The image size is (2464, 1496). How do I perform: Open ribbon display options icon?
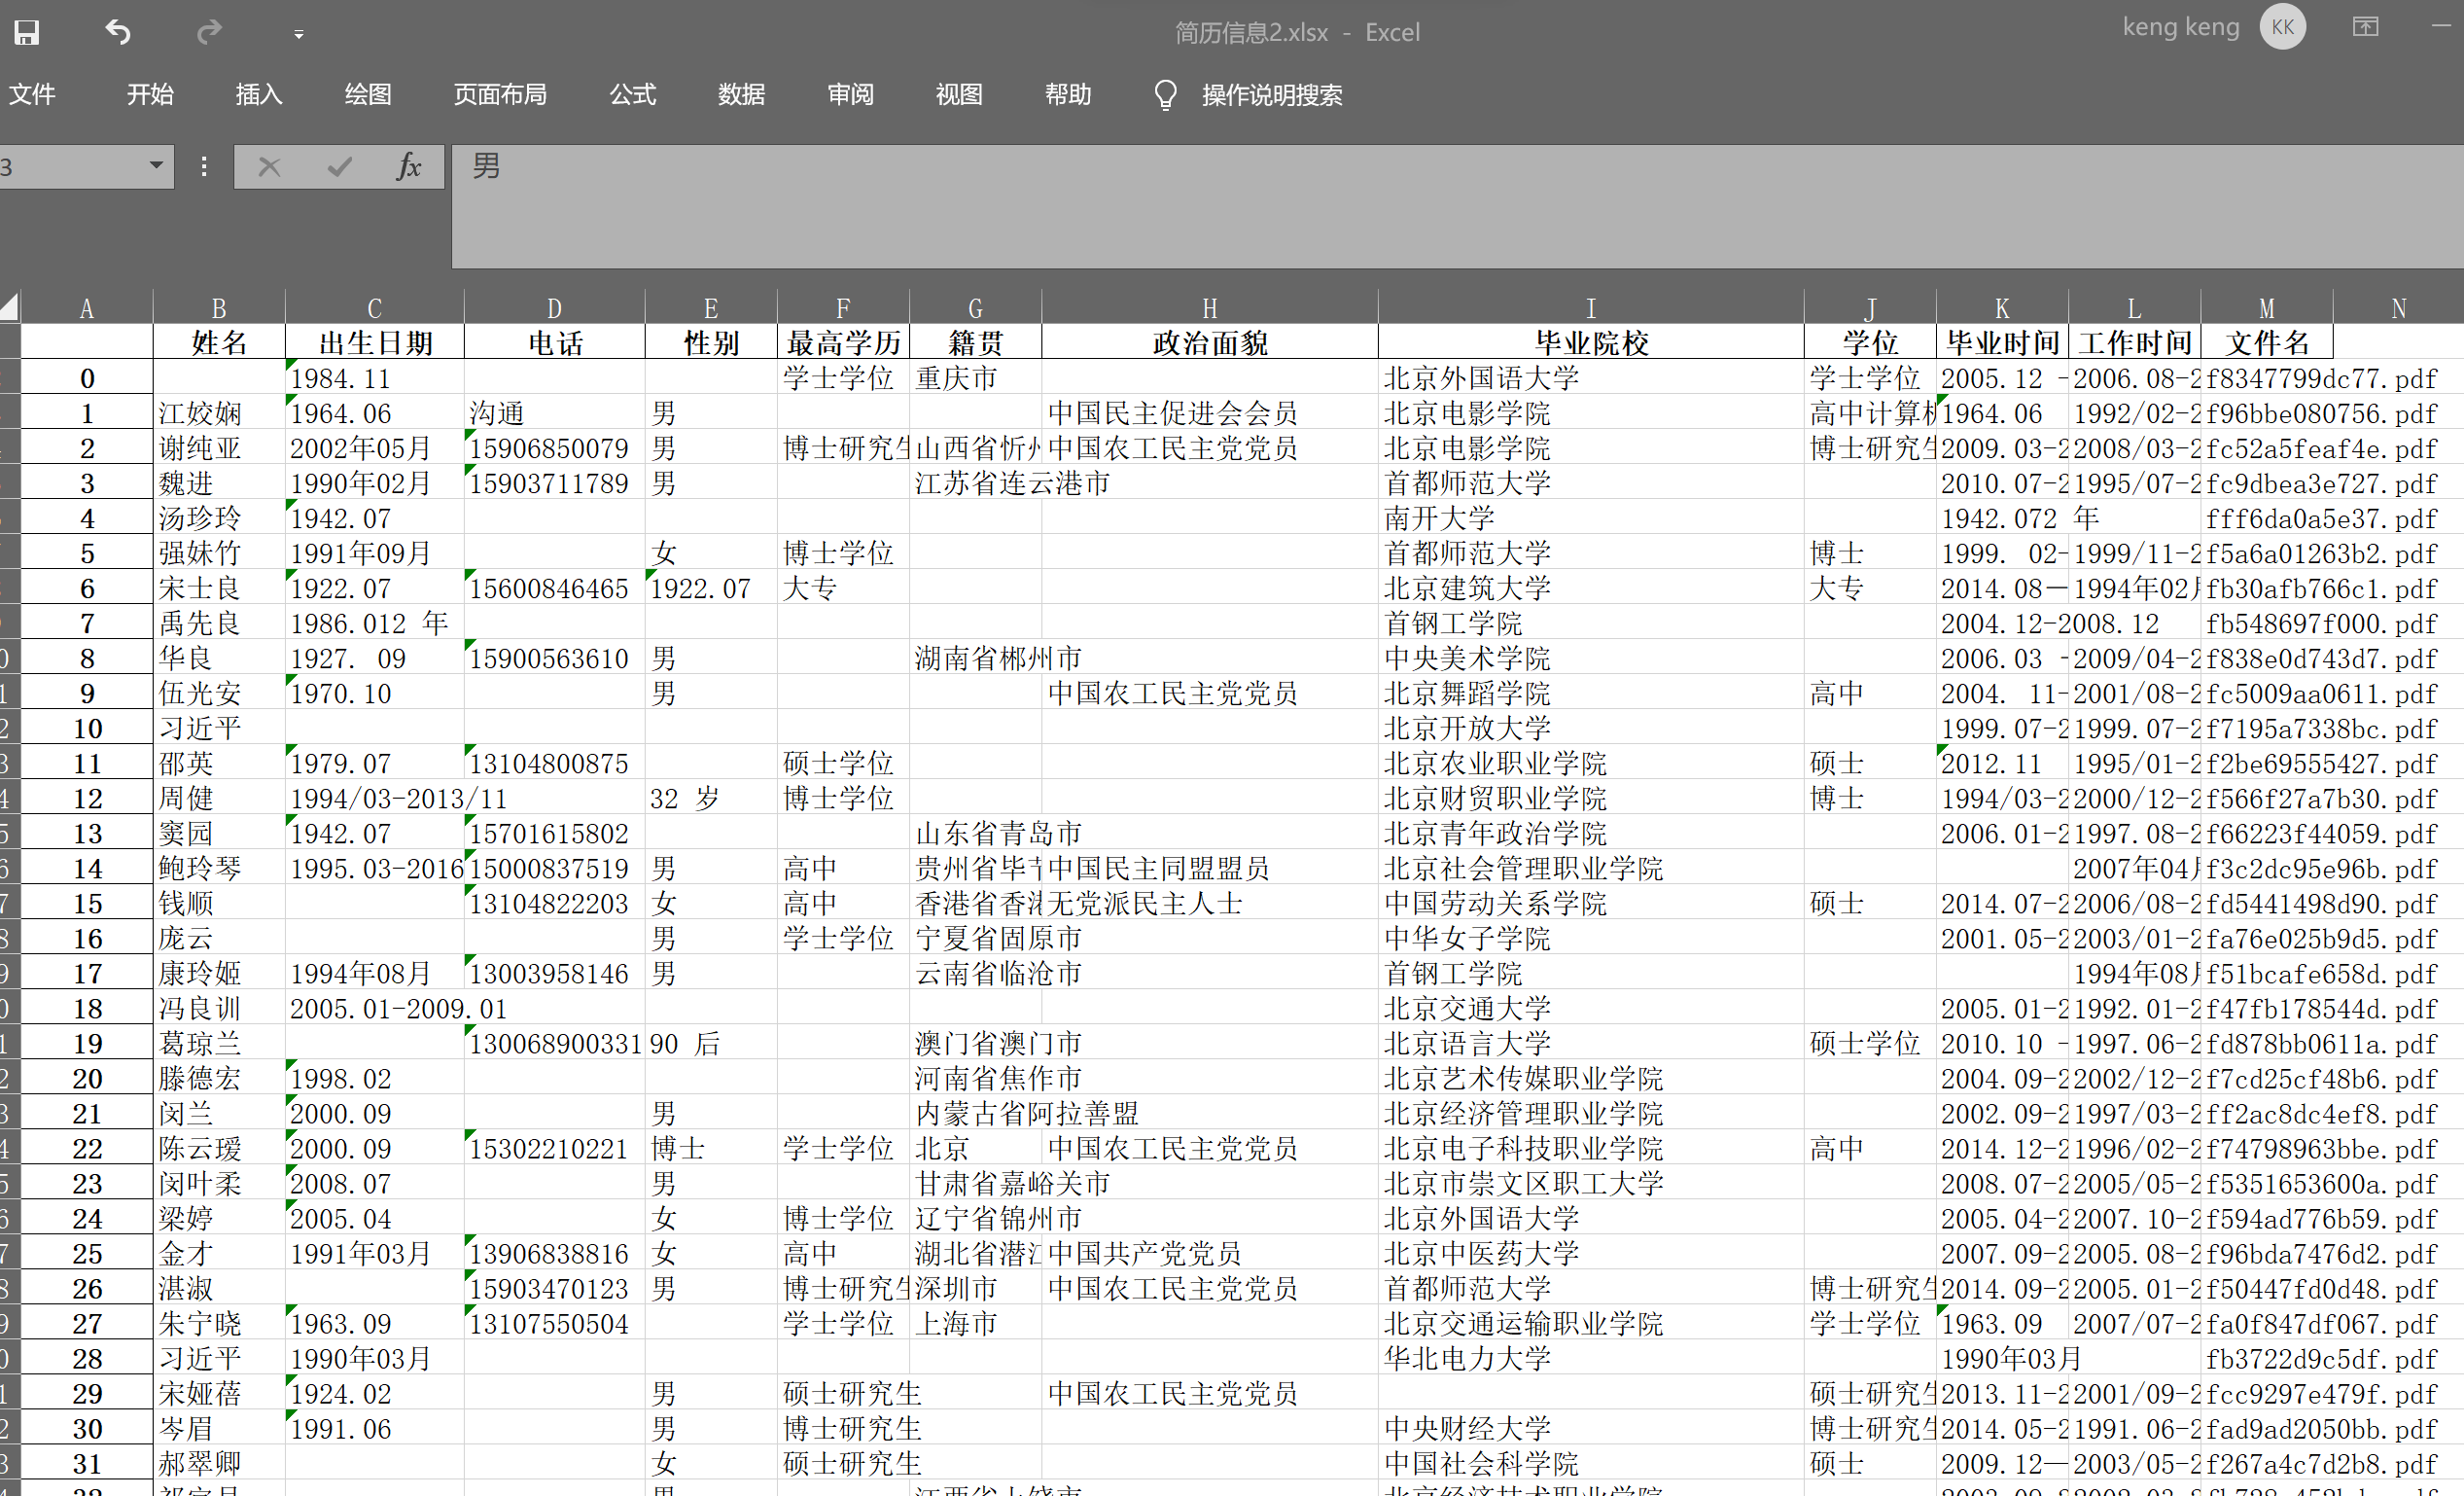(x=2365, y=27)
